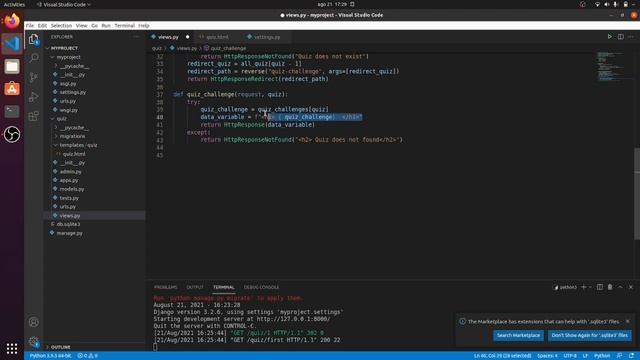
Task: Open settings.py in the file tree
Action: 73,92
